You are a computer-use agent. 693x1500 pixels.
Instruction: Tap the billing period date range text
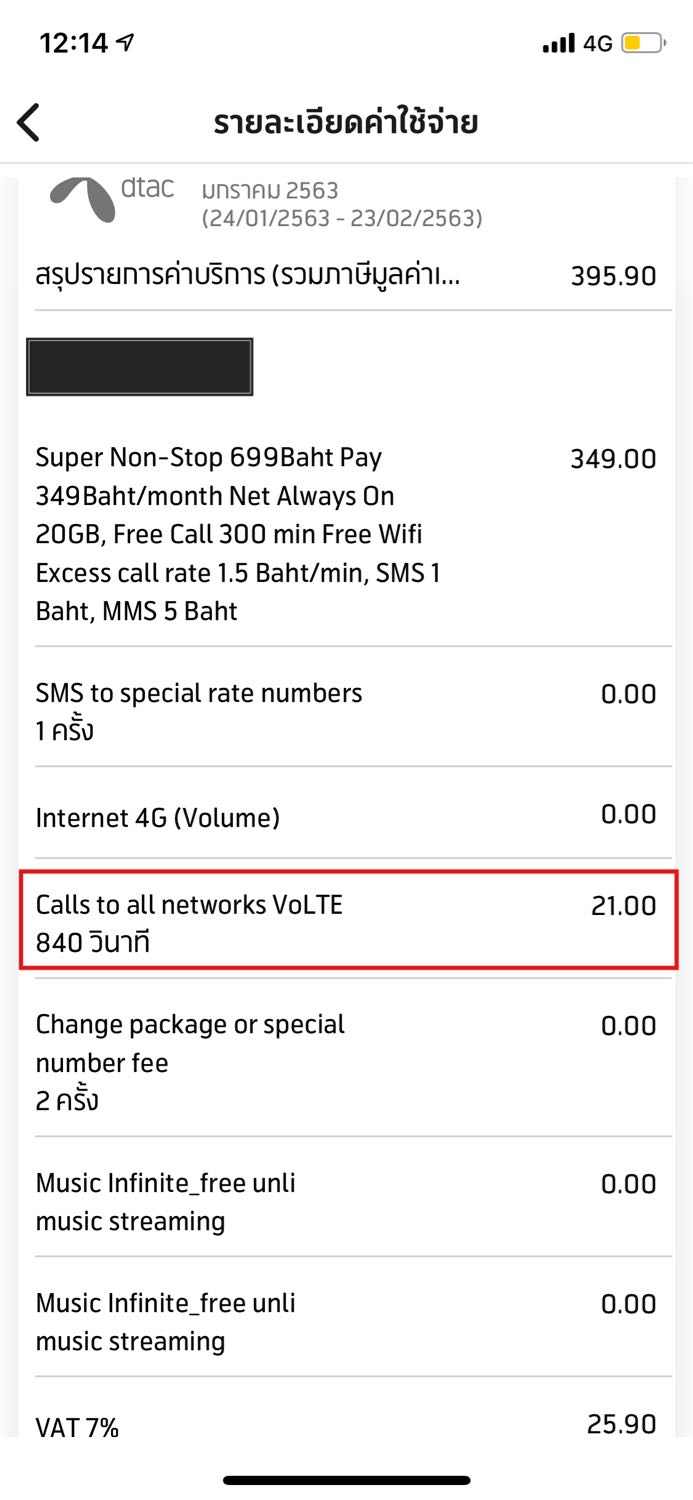tap(342, 217)
